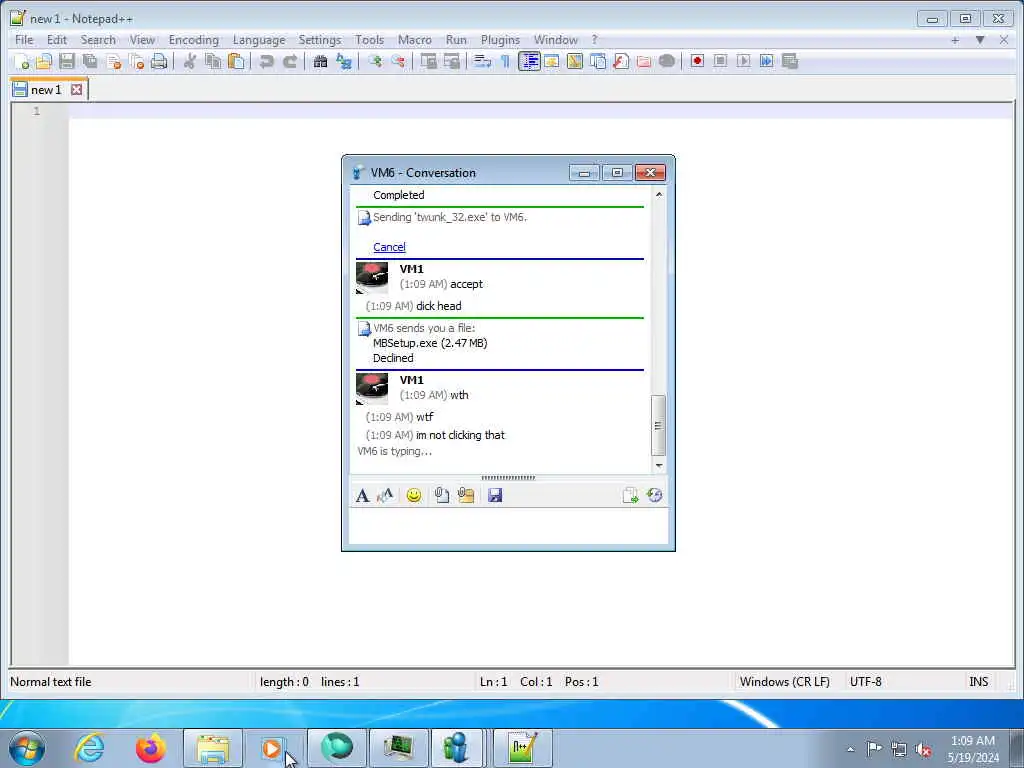Click the Send File paperclip icon

tap(441, 496)
